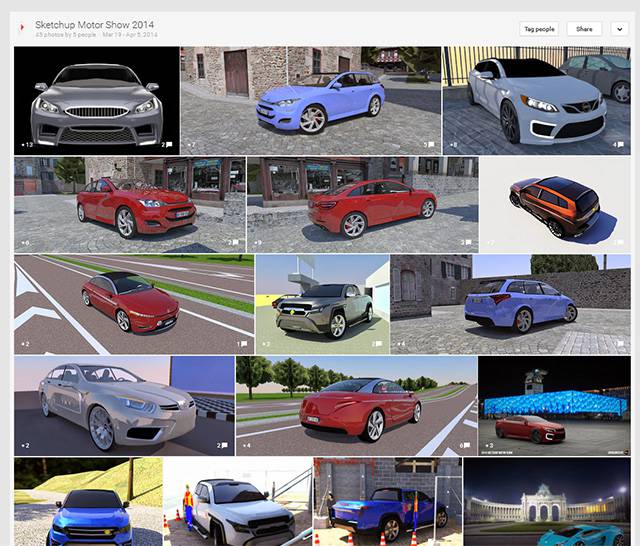
Task: Open the gray car on black background photo
Action: click(97, 100)
